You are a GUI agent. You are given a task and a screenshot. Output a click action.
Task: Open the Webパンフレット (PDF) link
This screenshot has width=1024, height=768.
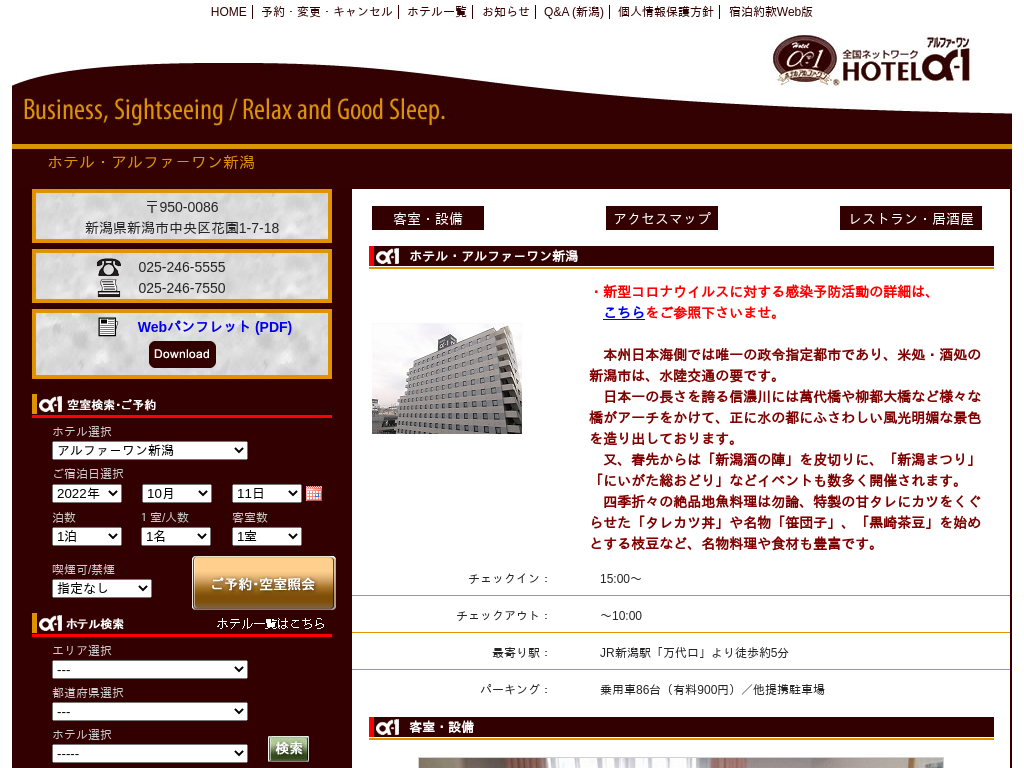(x=215, y=327)
